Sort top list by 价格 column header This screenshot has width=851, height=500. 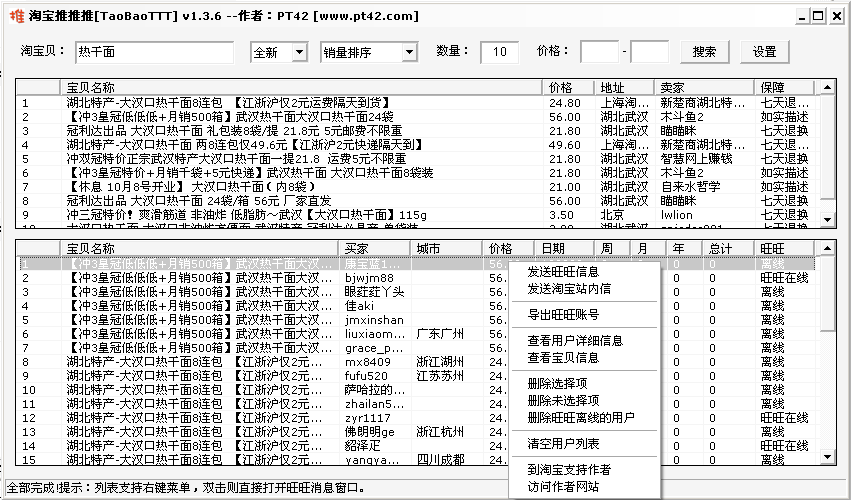point(568,87)
